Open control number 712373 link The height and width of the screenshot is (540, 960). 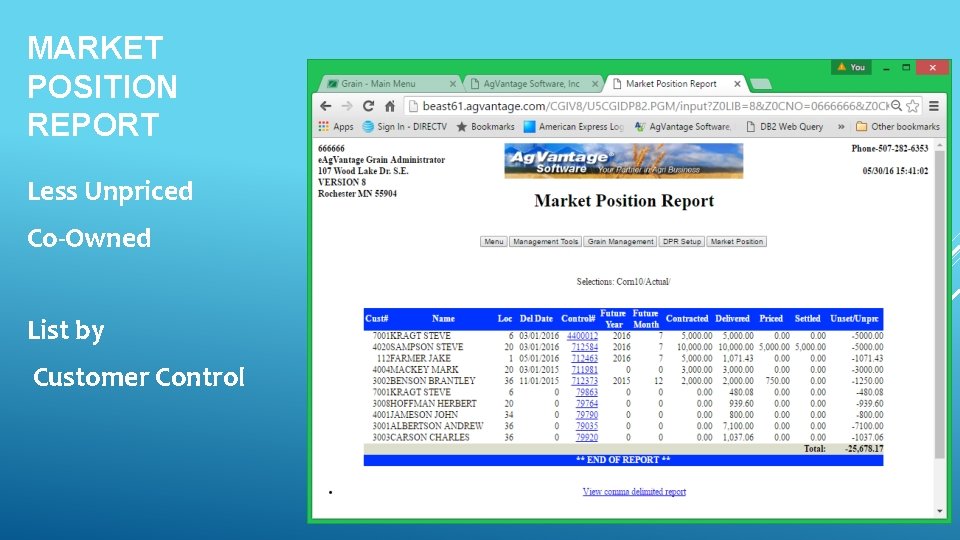coord(585,381)
